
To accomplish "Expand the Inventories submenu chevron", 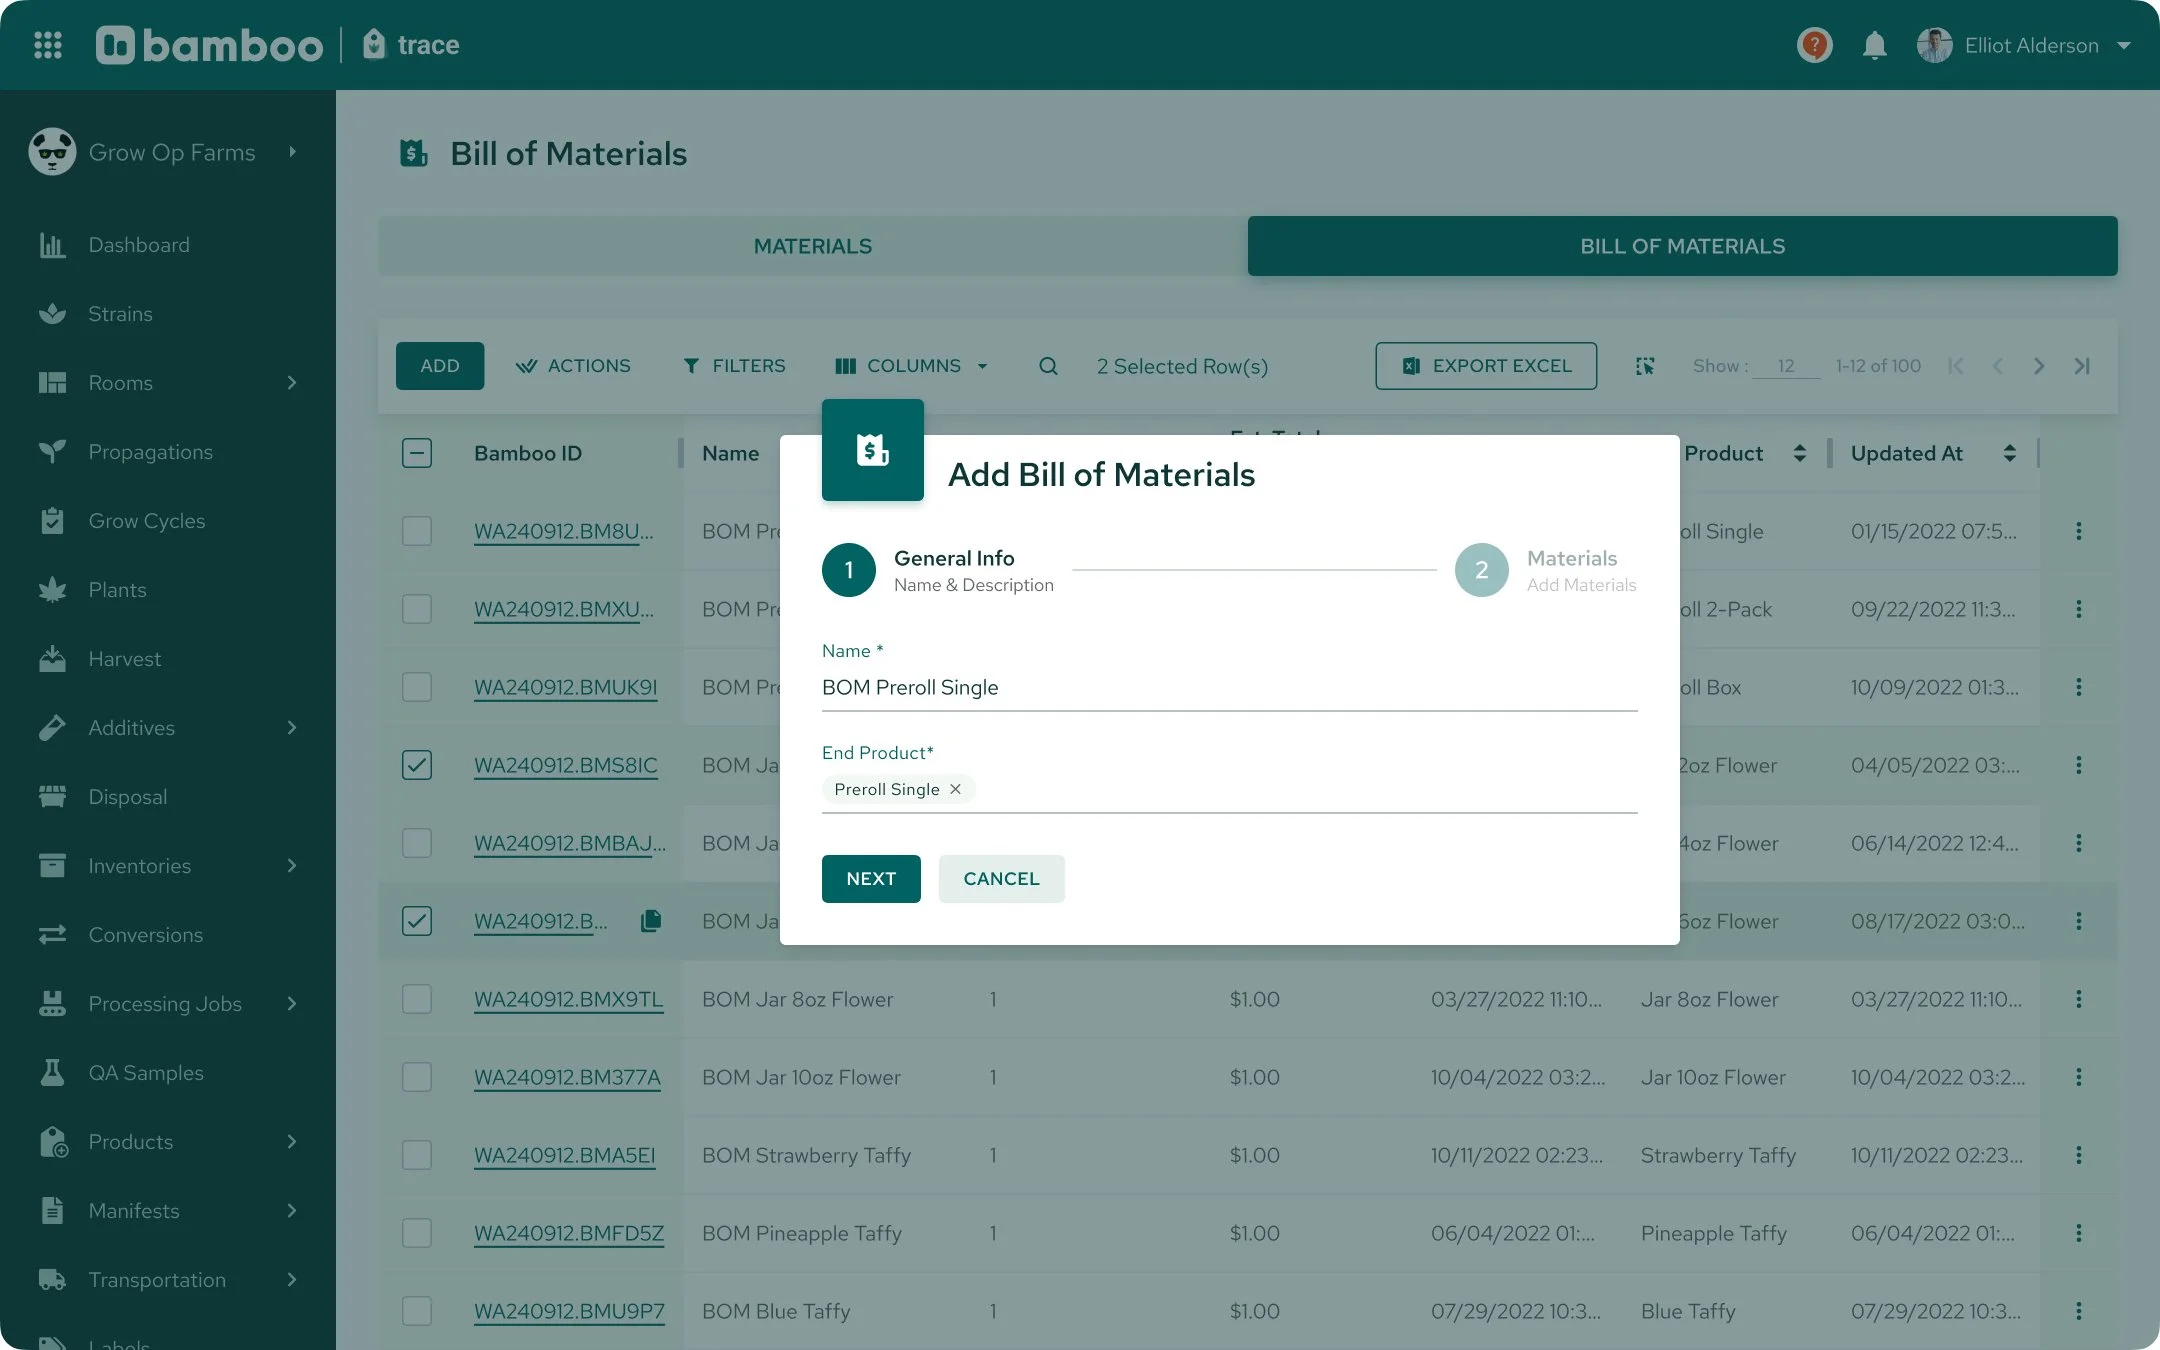I will [x=292, y=866].
